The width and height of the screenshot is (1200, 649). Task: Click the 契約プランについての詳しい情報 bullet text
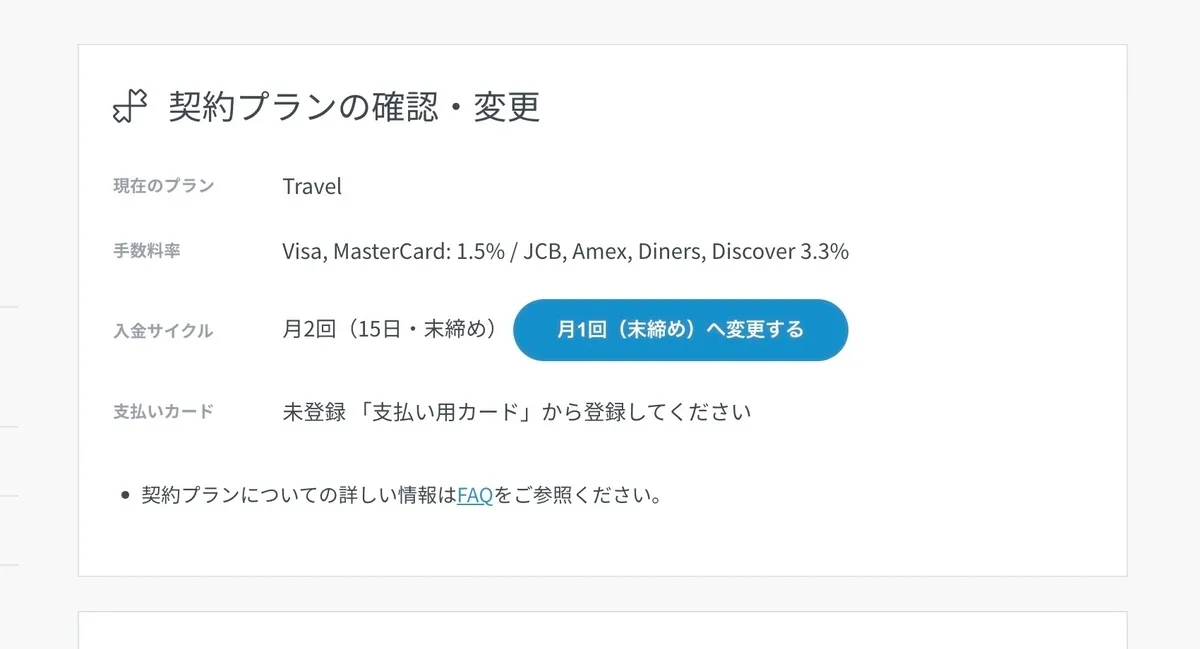(x=299, y=495)
